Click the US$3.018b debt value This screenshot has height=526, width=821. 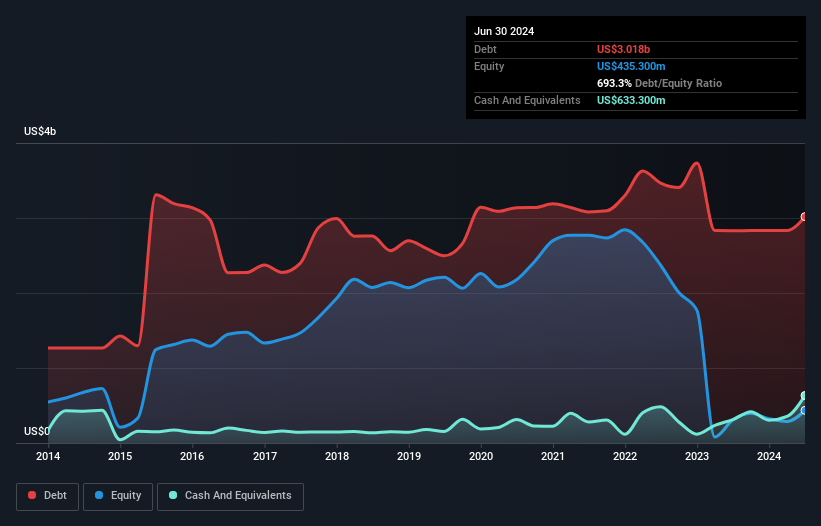623,49
